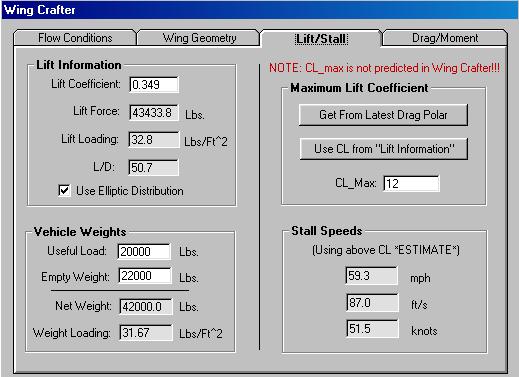Screen dimensions: 519x377
Task: Select stall speed 51.5 knots field
Action: click(372, 329)
